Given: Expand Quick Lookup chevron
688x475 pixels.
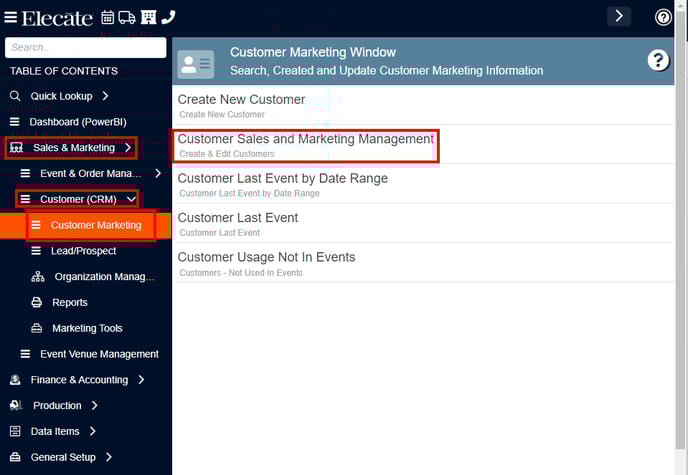Looking at the screenshot, I should (105, 96).
